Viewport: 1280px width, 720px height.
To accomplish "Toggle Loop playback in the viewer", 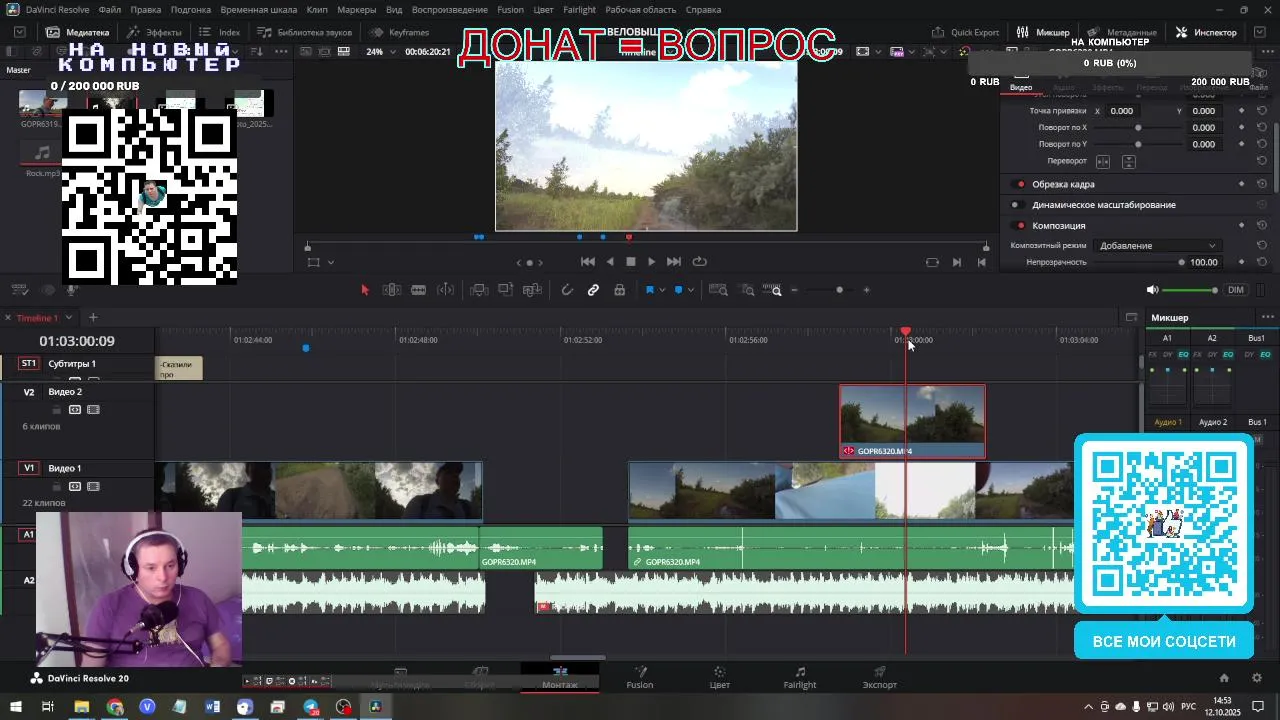I will pos(700,262).
